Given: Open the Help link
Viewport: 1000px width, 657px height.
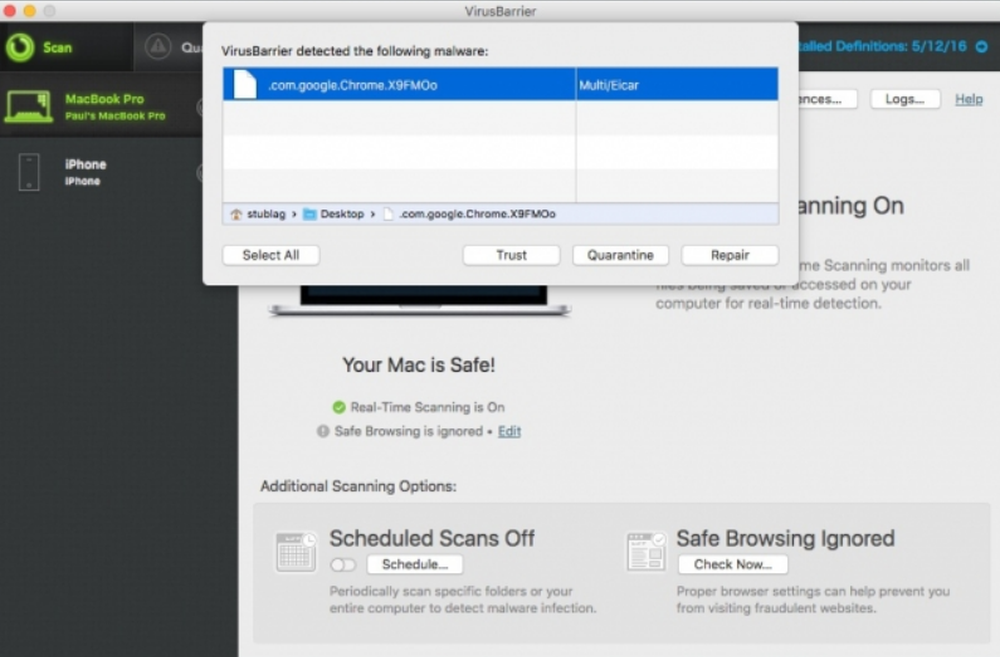Looking at the screenshot, I should [x=969, y=99].
